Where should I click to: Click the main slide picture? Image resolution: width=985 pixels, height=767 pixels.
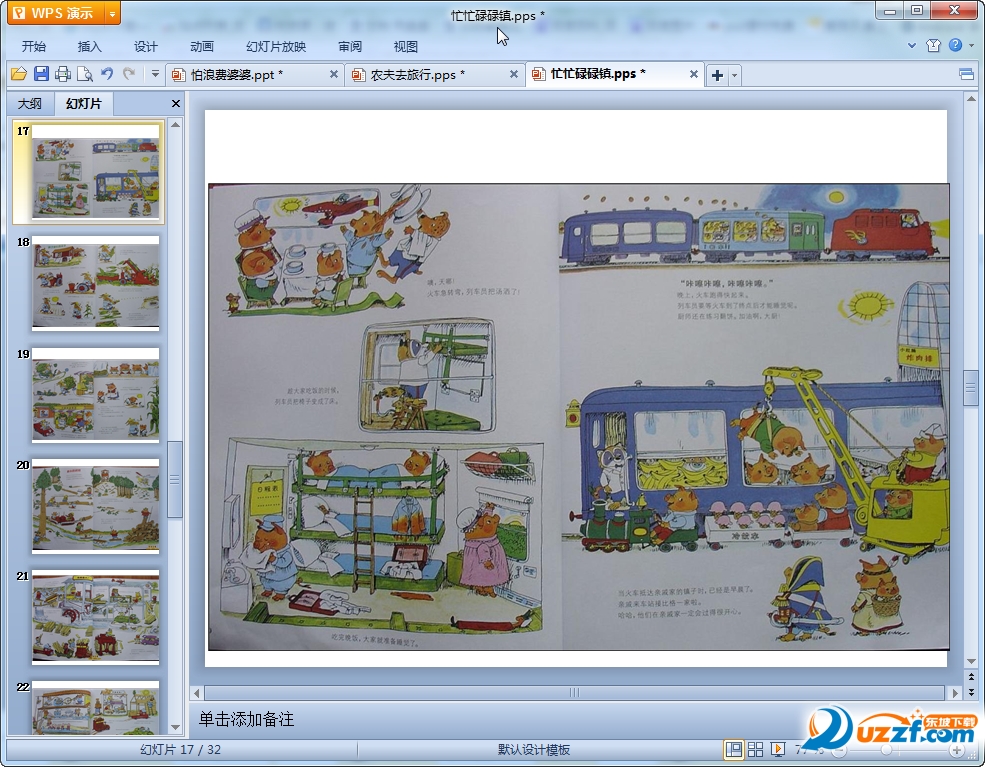pyautogui.click(x=579, y=416)
